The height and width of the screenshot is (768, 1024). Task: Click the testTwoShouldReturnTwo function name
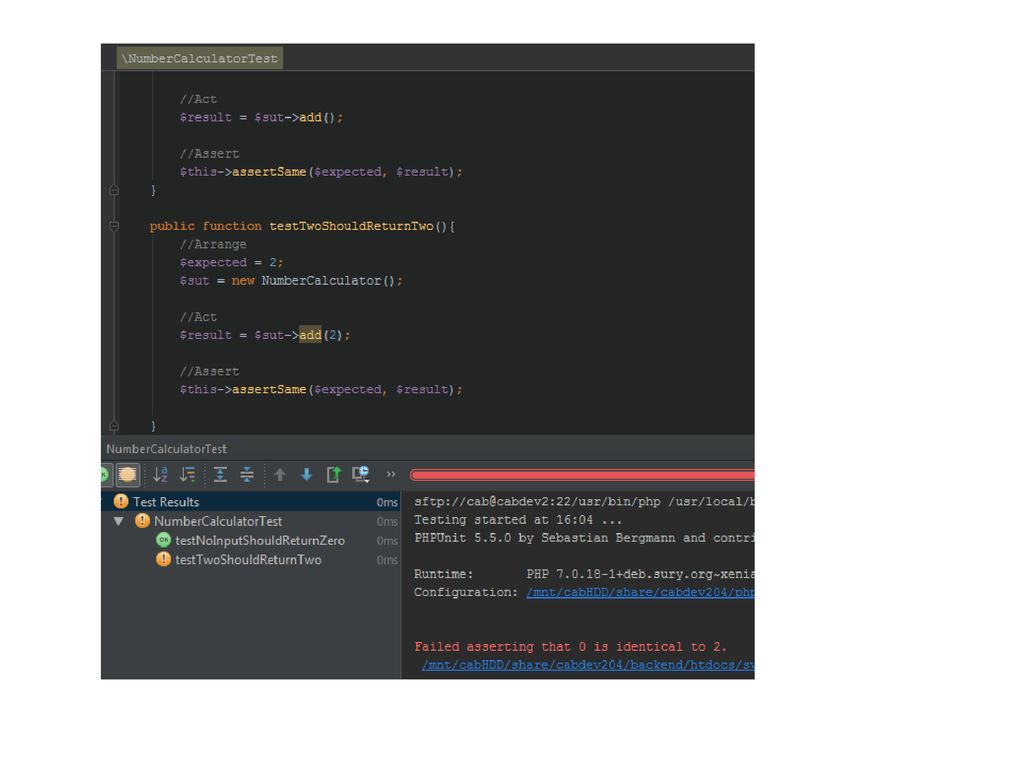tap(351, 226)
